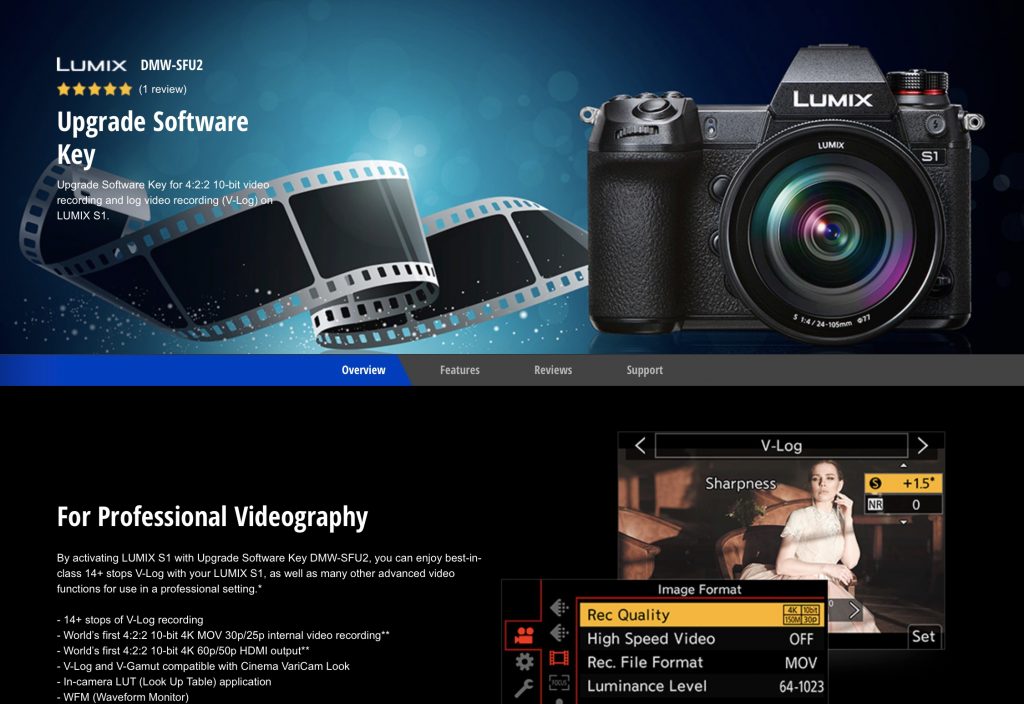
Task: Click the Upgrade Software Key heading
Action: pyautogui.click(x=152, y=138)
